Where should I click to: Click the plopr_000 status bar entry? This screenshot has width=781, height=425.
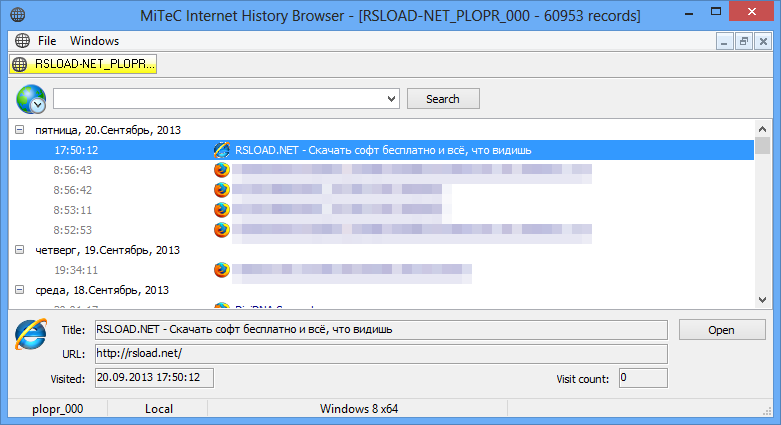57,409
